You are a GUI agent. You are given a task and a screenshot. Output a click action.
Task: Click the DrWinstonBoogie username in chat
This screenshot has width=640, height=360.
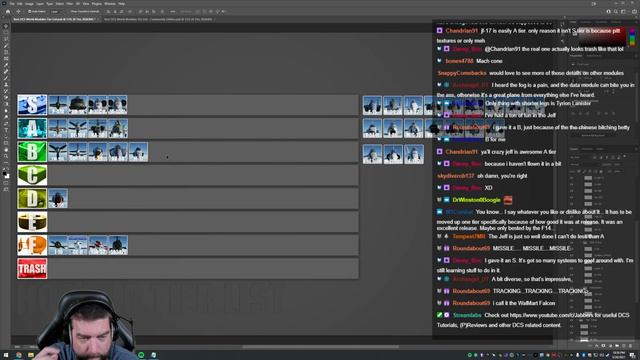[476, 200]
